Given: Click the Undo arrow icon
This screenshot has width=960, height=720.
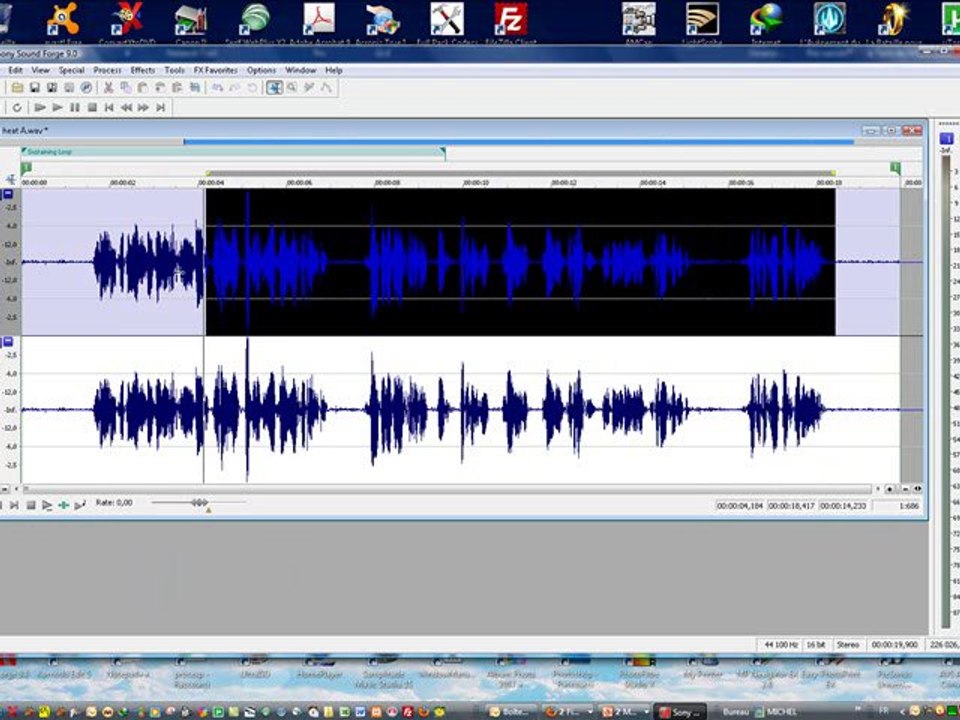Looking at the screenshot, I should [217, 88].
